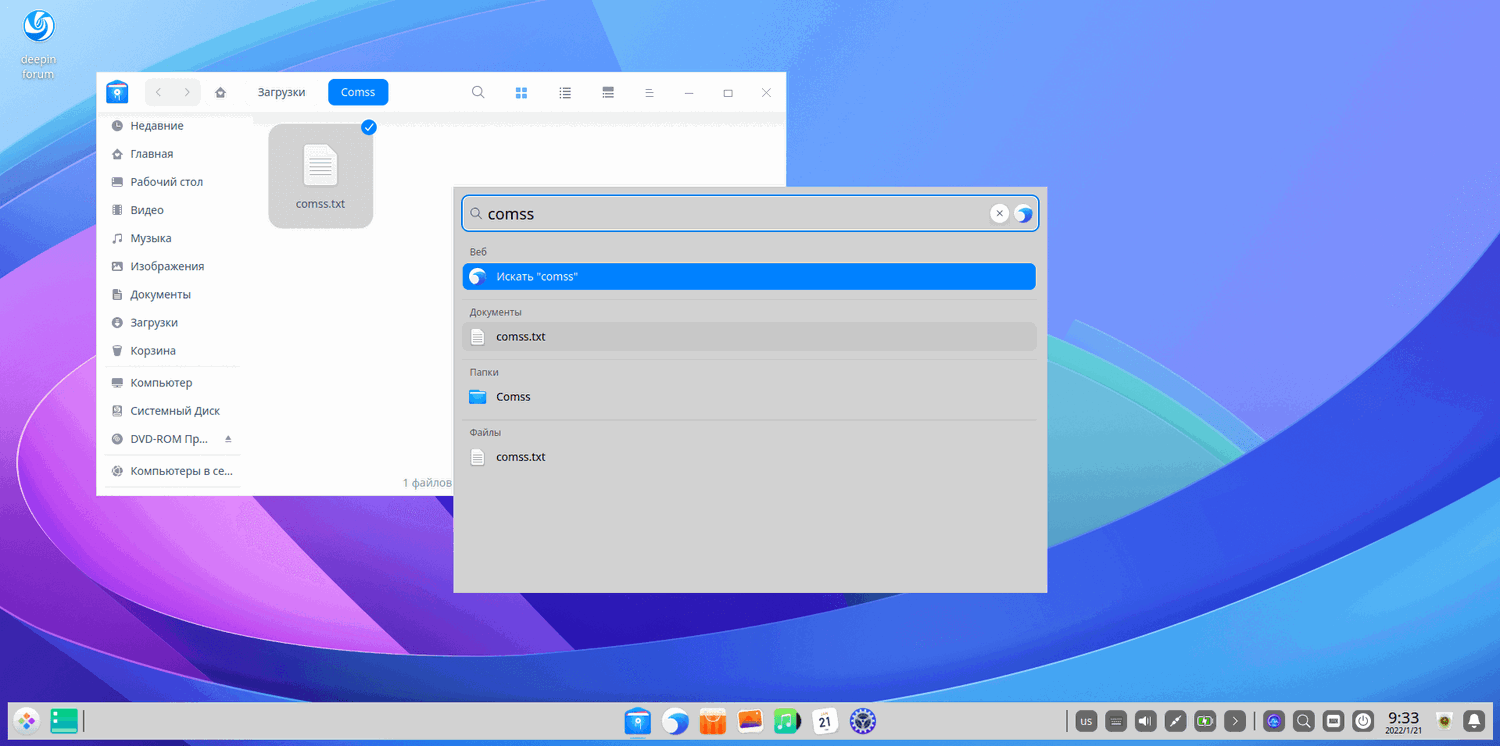This screenshot has width=1500, height=746.
Task: Open Control Center from the dock
Action: coord(863,720)
